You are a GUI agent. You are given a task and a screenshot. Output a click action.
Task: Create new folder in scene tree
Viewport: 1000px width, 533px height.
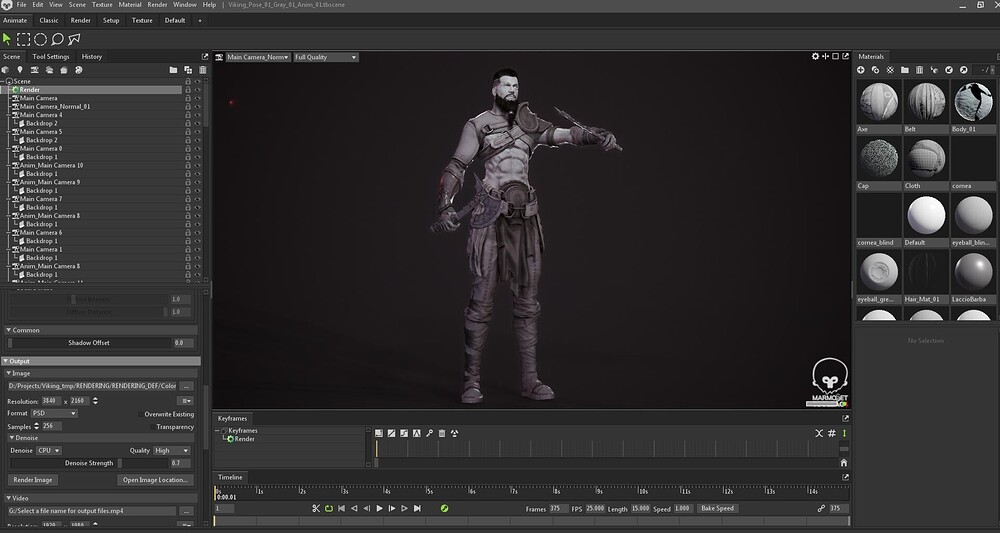(173, 70)
